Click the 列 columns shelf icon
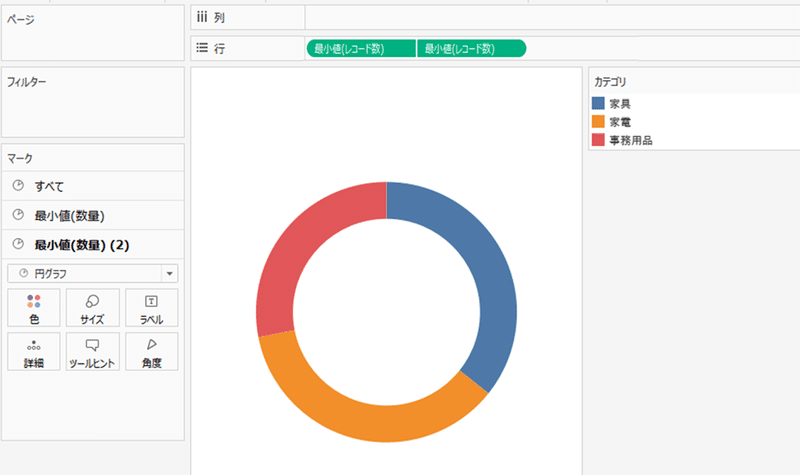 click(202, 17)
